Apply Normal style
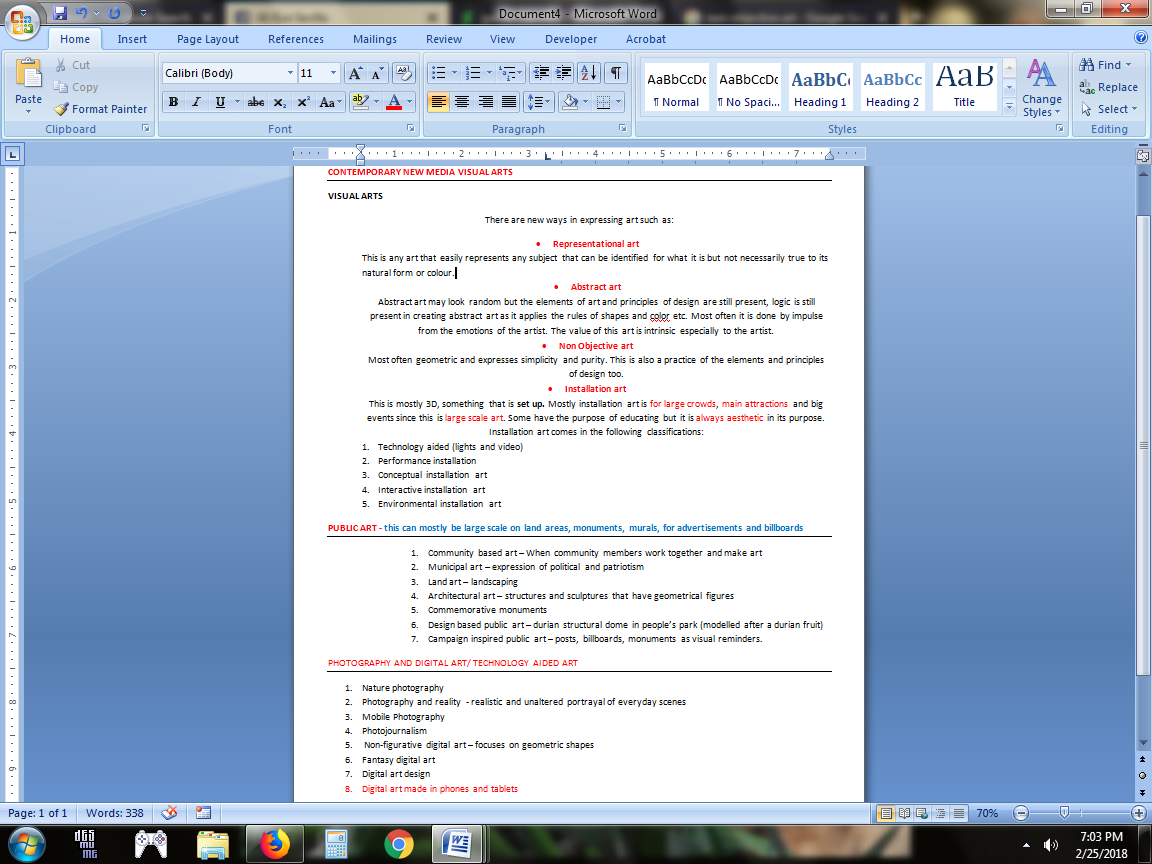 tap(676, 87)
